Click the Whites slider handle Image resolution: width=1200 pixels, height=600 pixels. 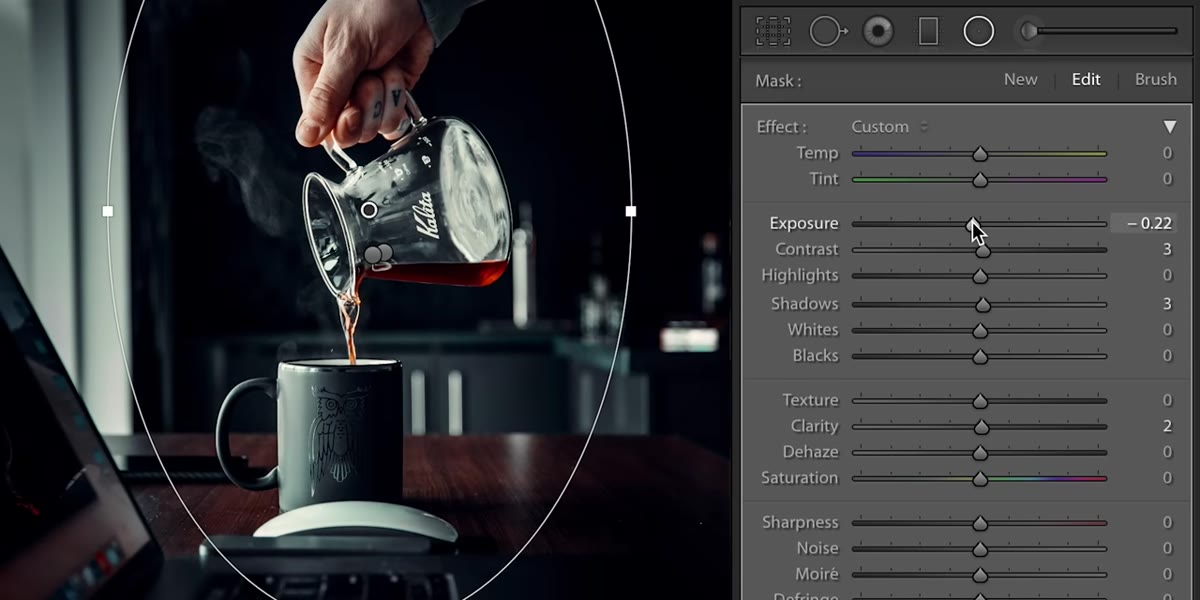click(980, 330)
